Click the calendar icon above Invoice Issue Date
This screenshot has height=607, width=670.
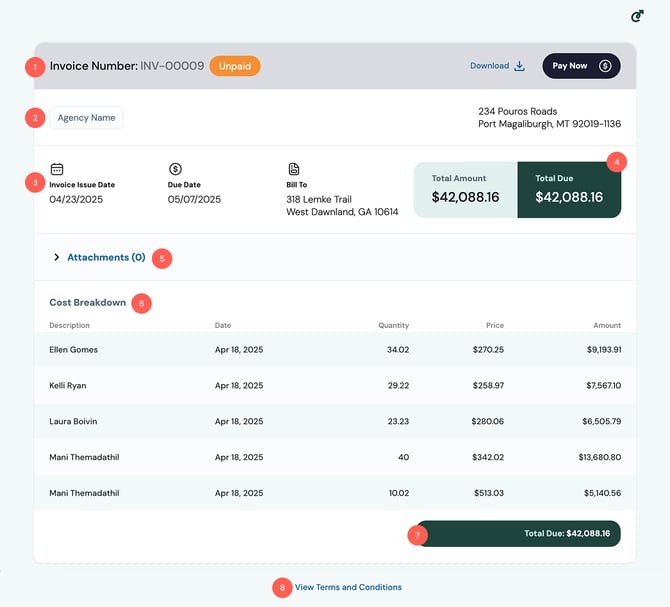click(x=57, y=169)
